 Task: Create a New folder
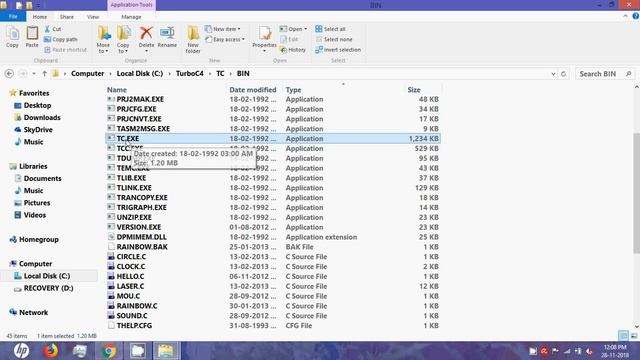pyautogui.click(x=193, y=40)
